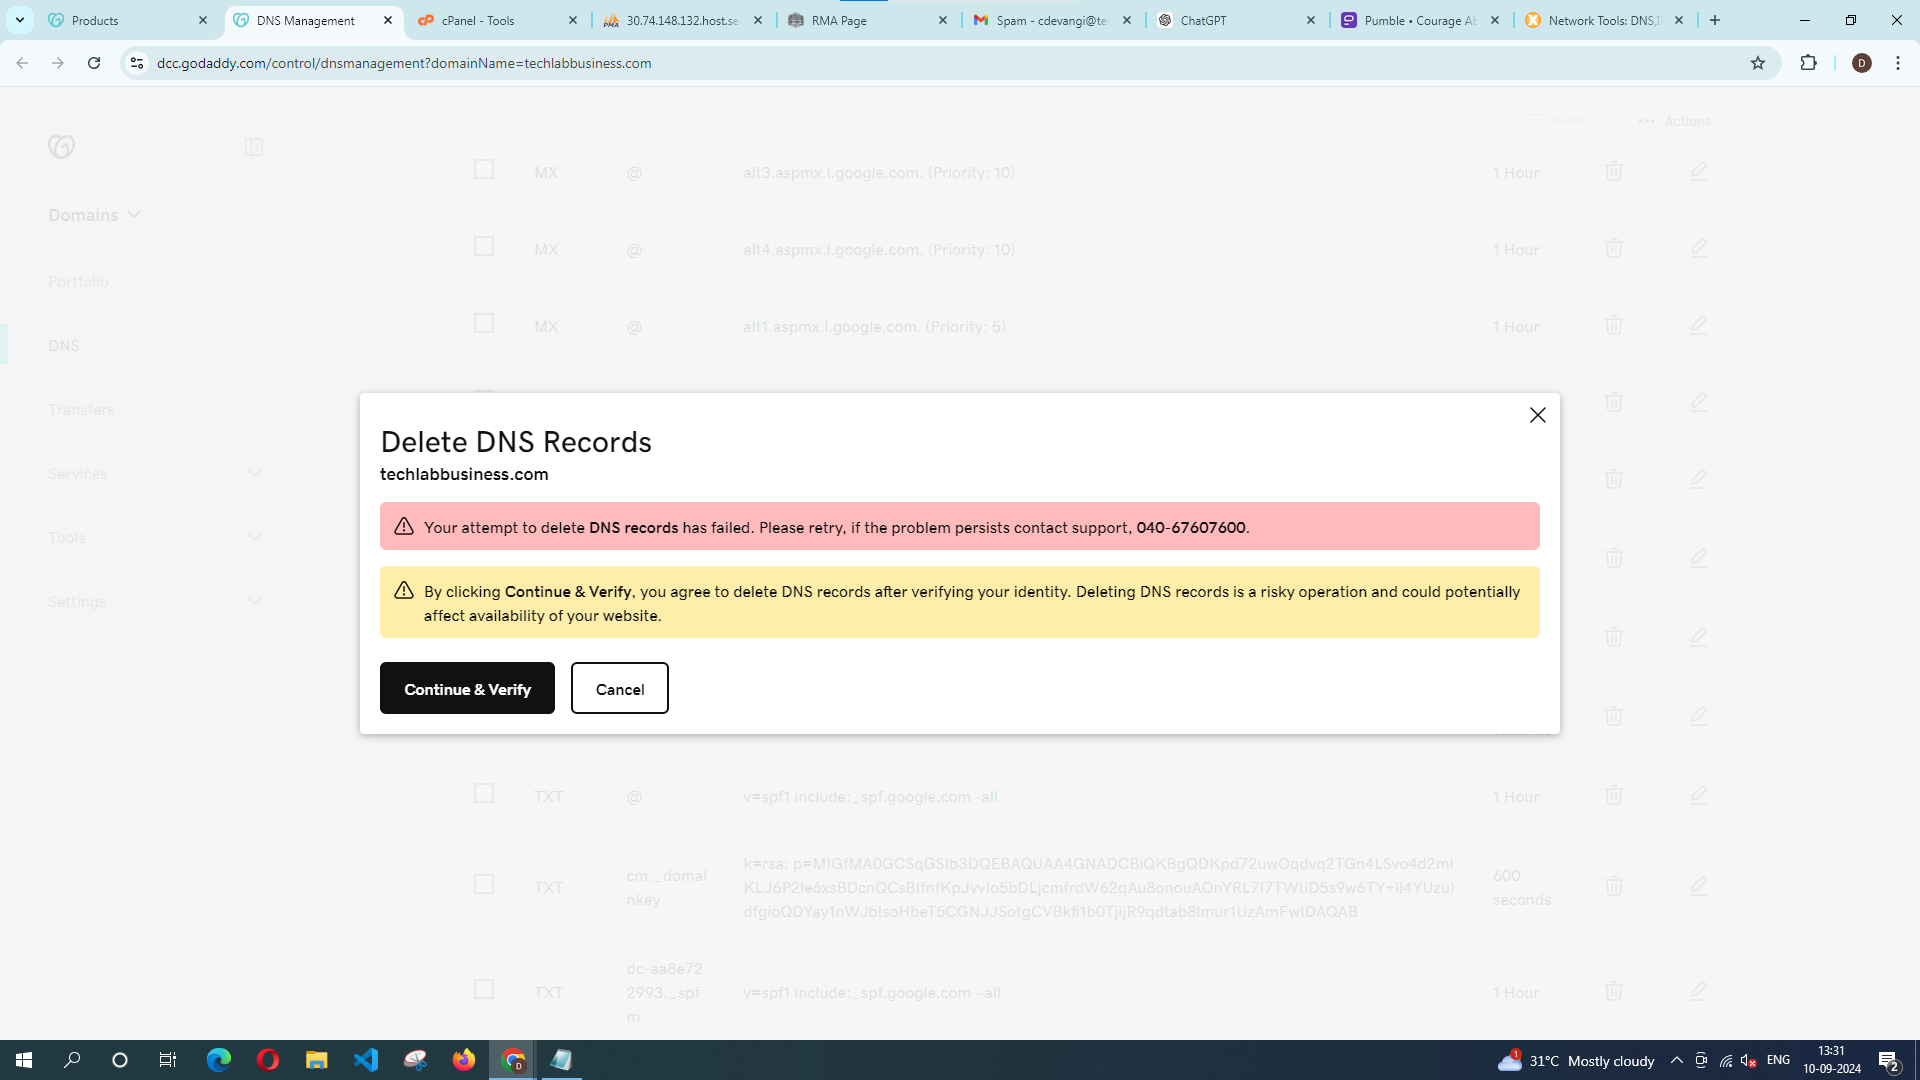Image resolution: width=1920 pixels, height=1080 pixels.
Task: Open Transfers in the sidebar
Action: point(81,410)
